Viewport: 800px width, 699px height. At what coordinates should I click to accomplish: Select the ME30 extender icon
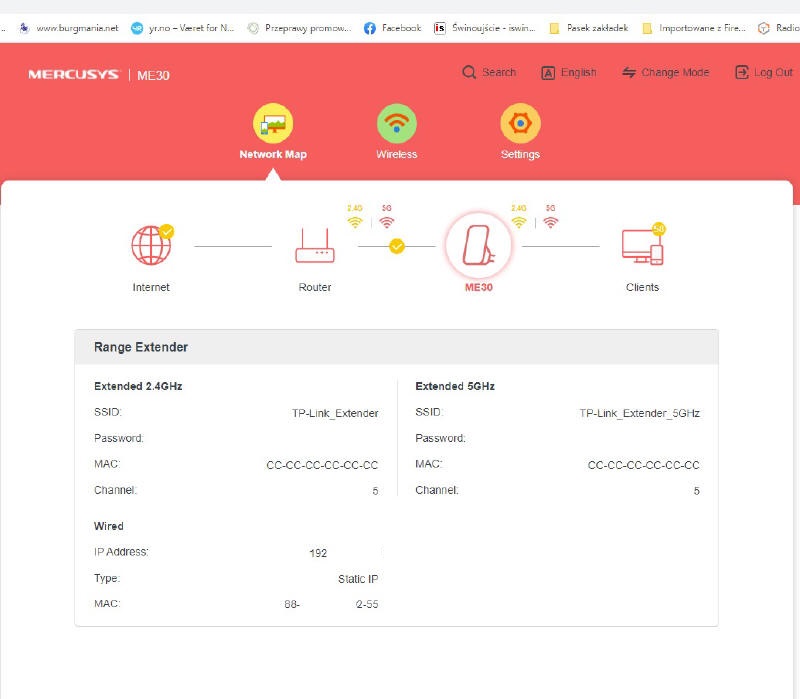[x=479, y=245]
